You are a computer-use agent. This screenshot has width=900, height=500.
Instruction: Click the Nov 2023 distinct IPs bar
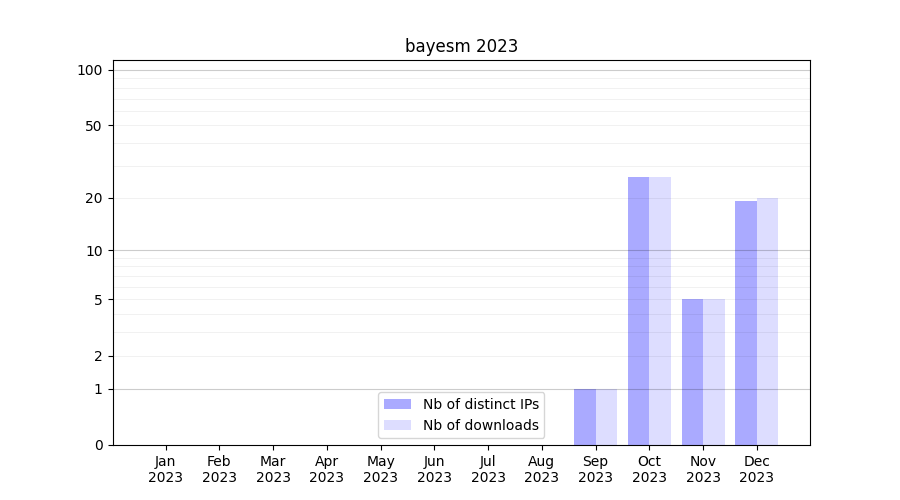tap(692, 371)
